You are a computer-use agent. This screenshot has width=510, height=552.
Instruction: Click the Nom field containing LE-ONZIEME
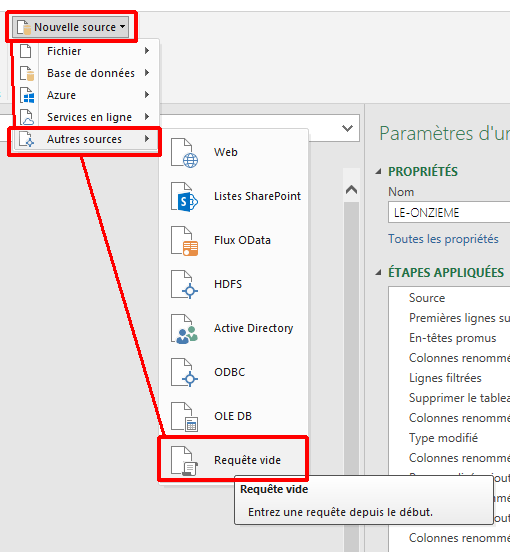pos(449,212)
